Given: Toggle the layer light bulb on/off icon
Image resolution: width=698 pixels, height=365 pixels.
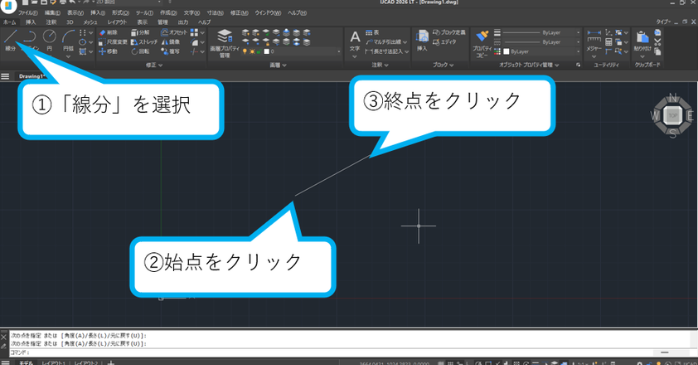Looking at the screenshot, I should [x=244, y=52].
